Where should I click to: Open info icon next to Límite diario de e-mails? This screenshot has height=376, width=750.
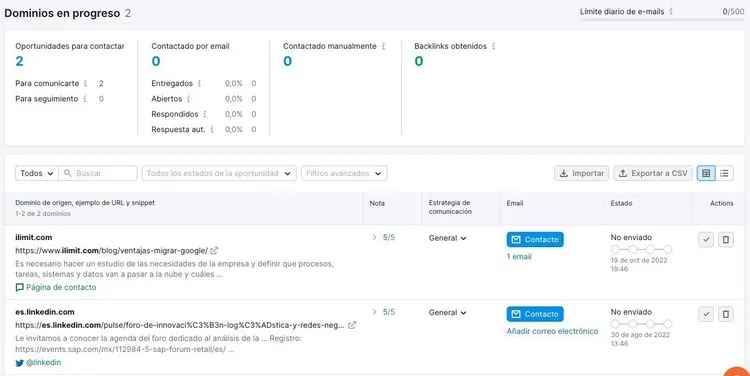(x=671, y=11)
